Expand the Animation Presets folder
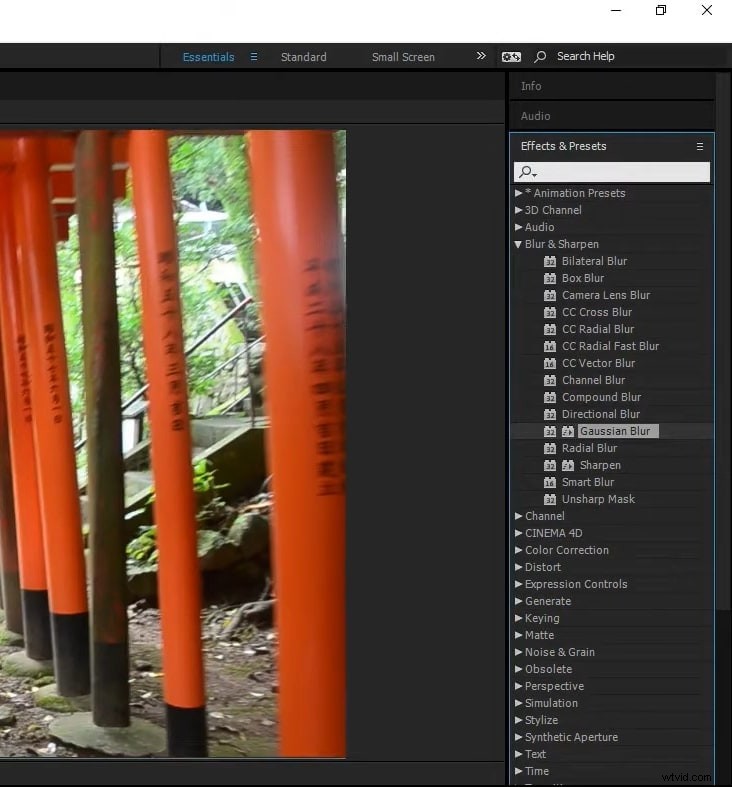Image resolution: width=732 pixels, height=787 pixels. (x=518, y=193)
